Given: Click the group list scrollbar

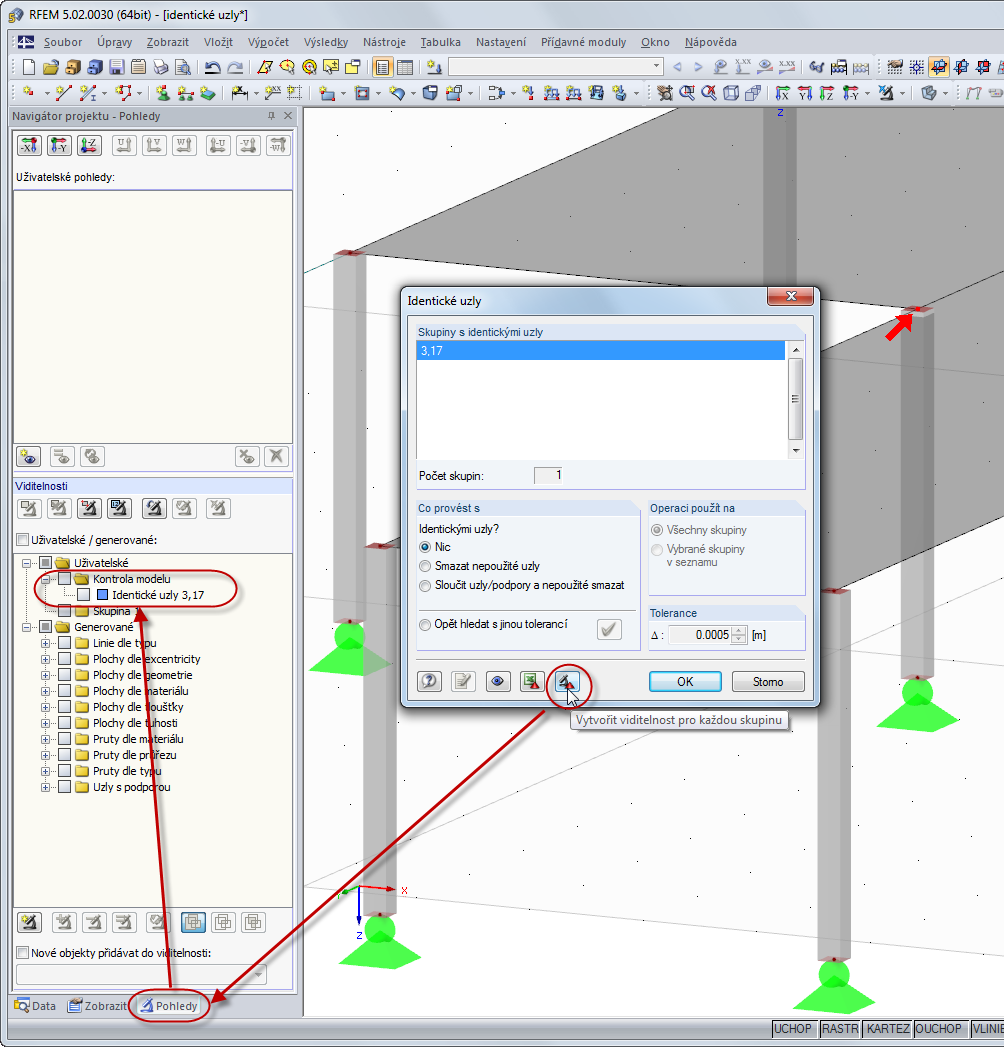Looking at the screenshot, I should tap(795, 399).
